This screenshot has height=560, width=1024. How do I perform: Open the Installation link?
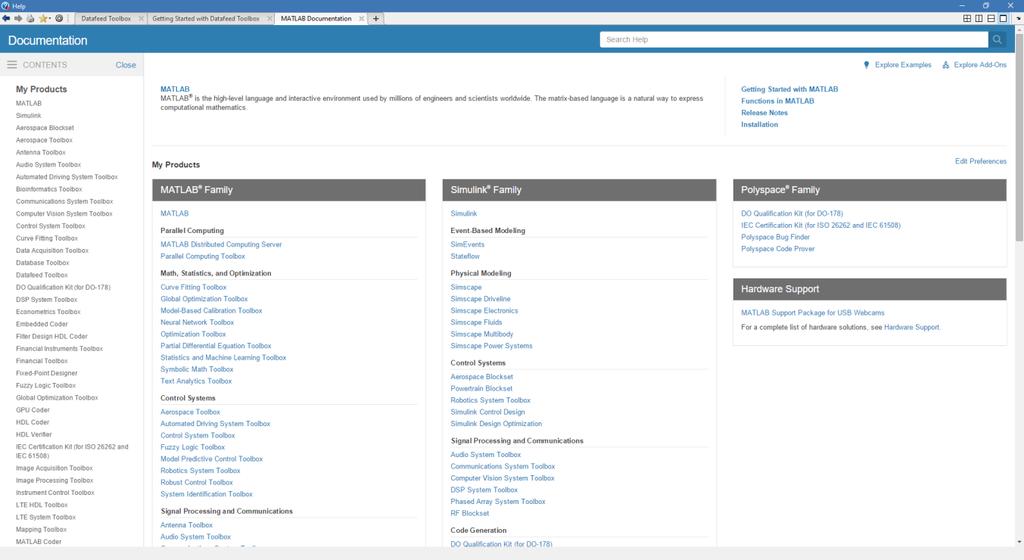[x=760, y=125]
